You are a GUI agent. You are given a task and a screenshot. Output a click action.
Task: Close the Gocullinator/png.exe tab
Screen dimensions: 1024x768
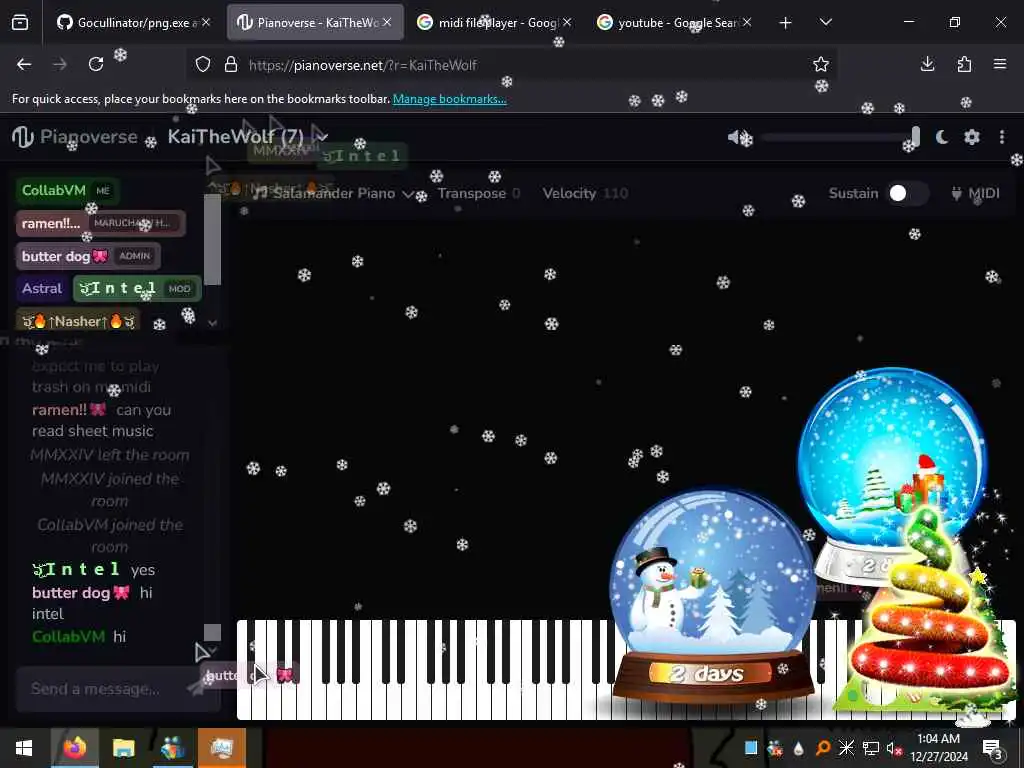point(206,22)
